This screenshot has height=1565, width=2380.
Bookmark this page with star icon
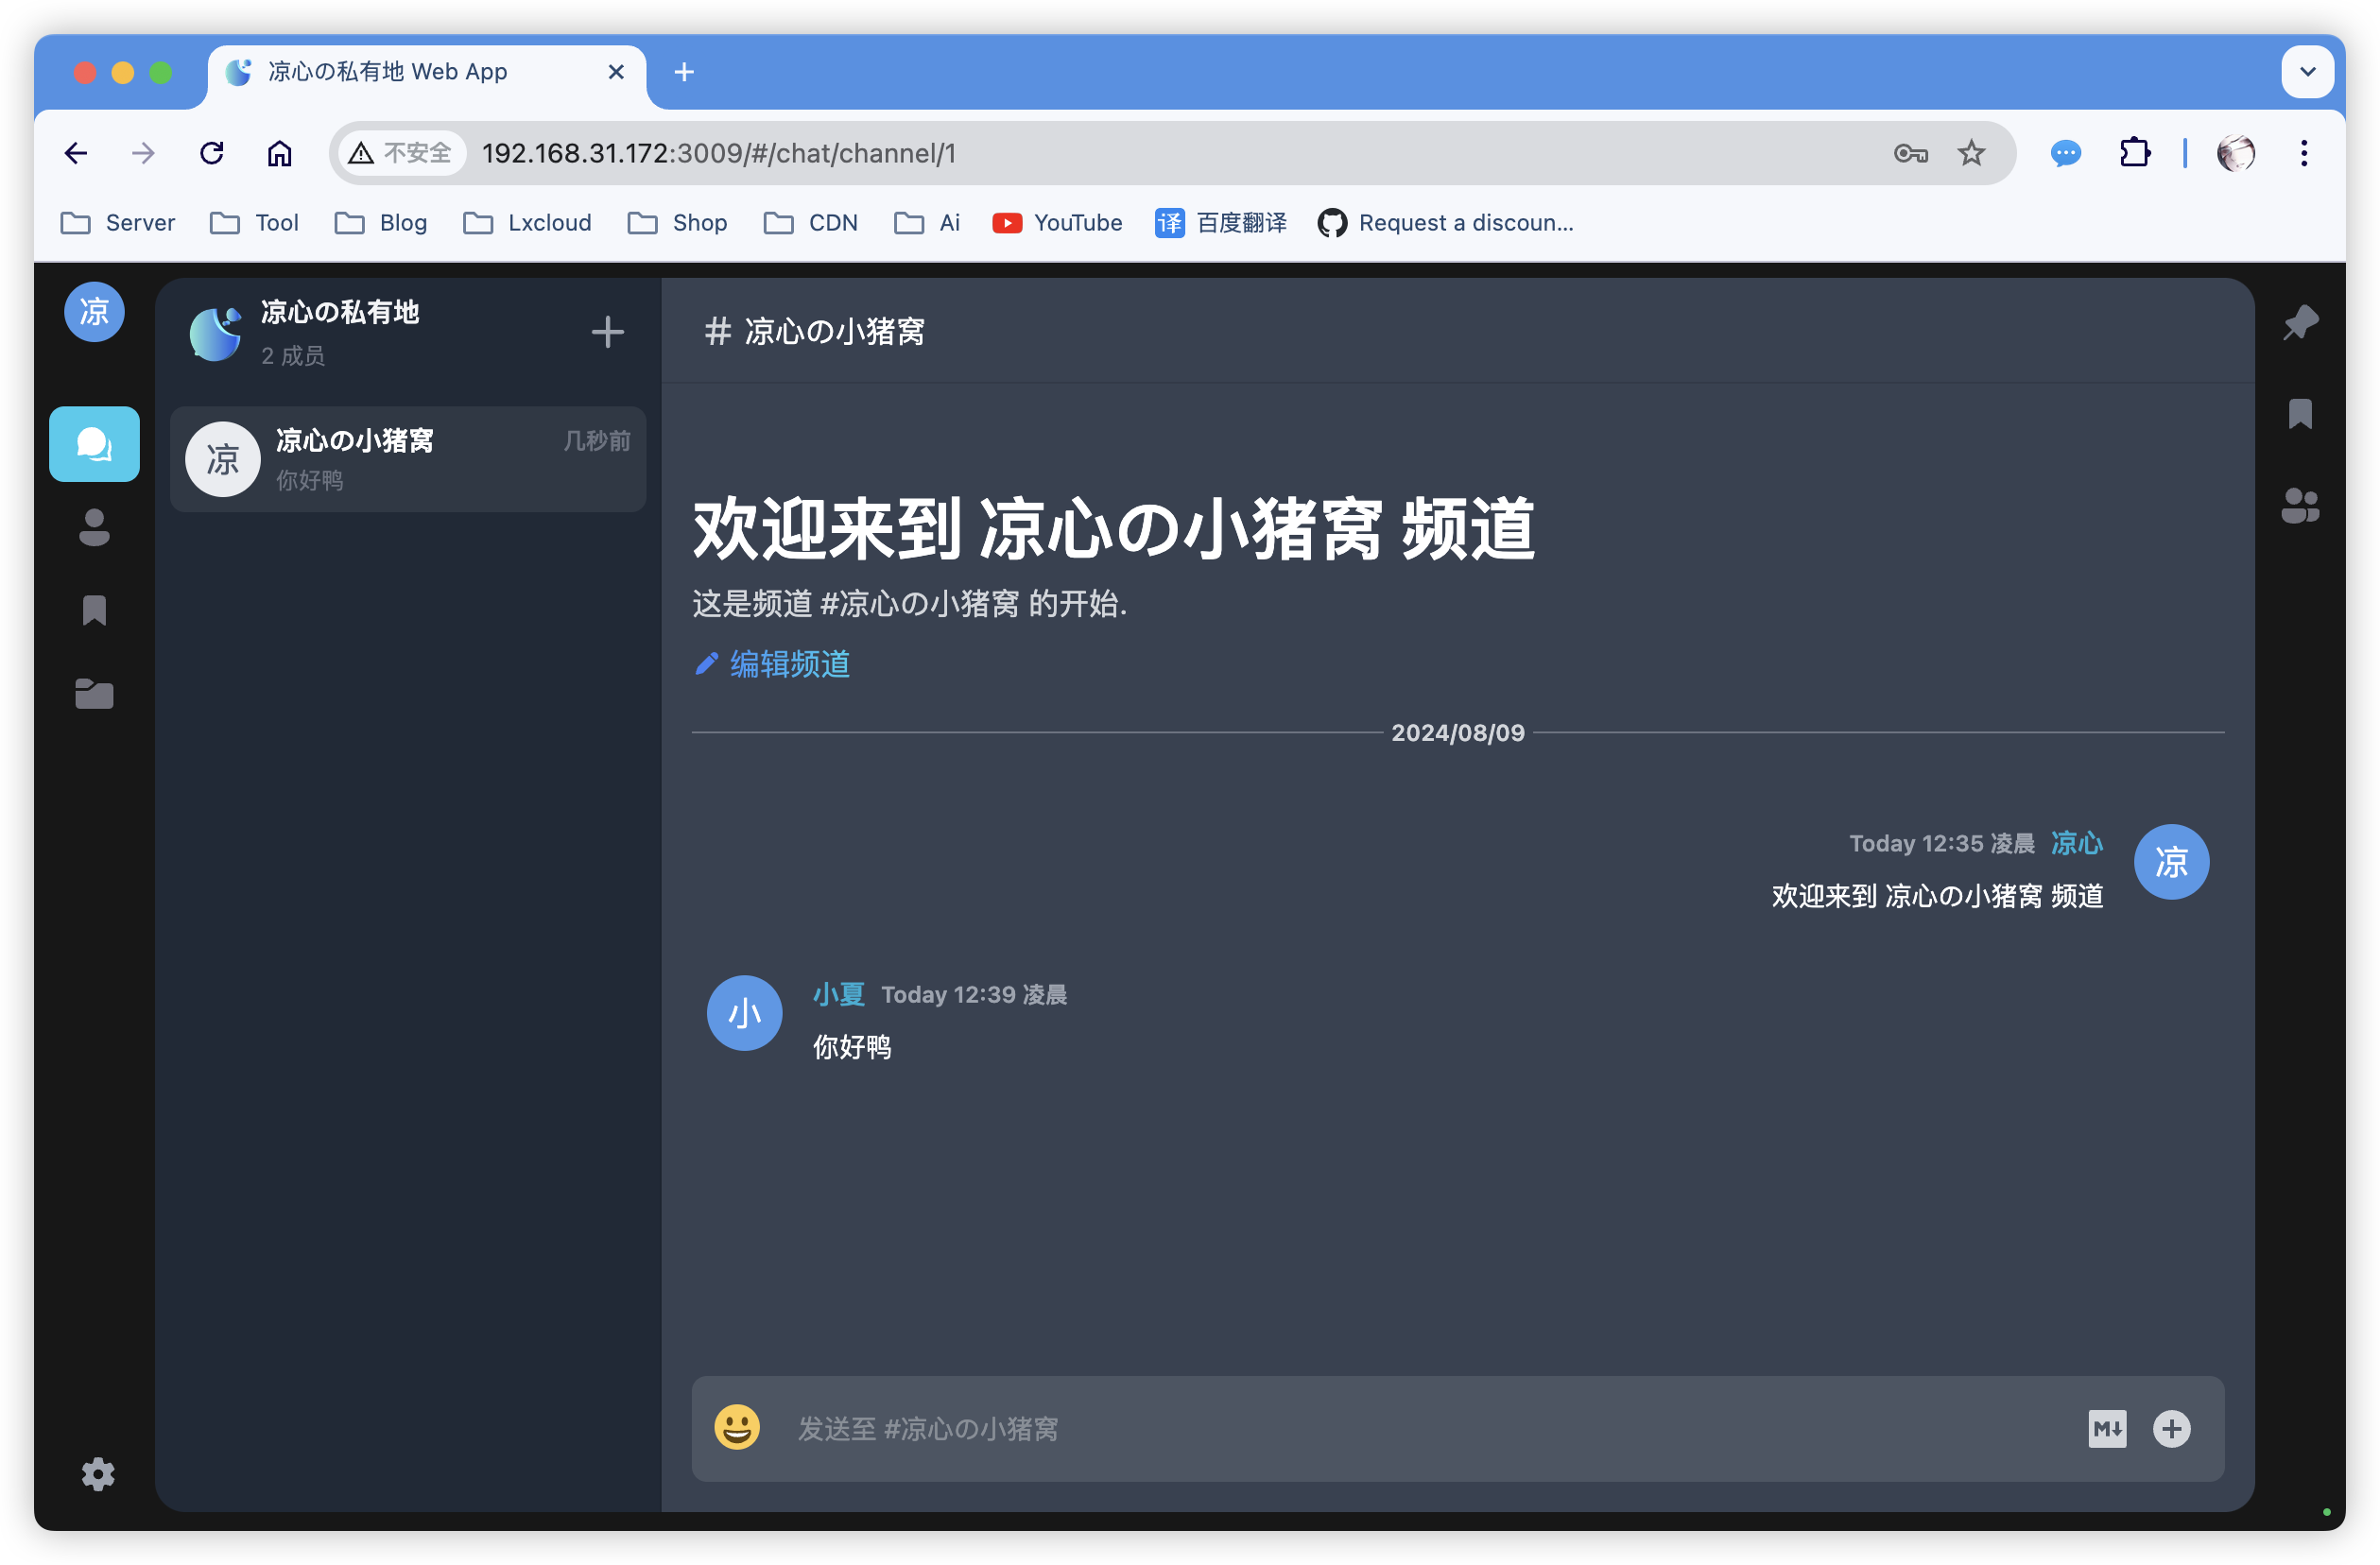(1971, 153)
